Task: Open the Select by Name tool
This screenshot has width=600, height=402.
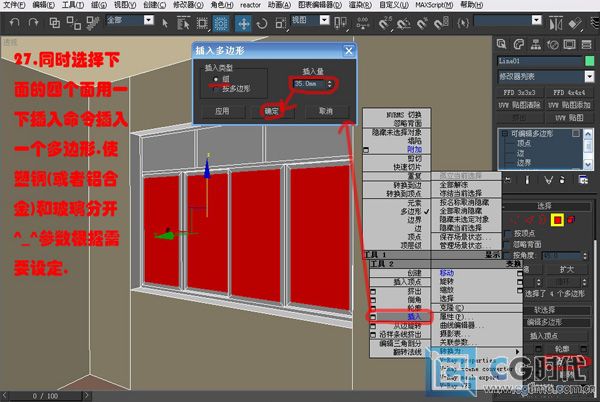Action: [x=184, y=23]
